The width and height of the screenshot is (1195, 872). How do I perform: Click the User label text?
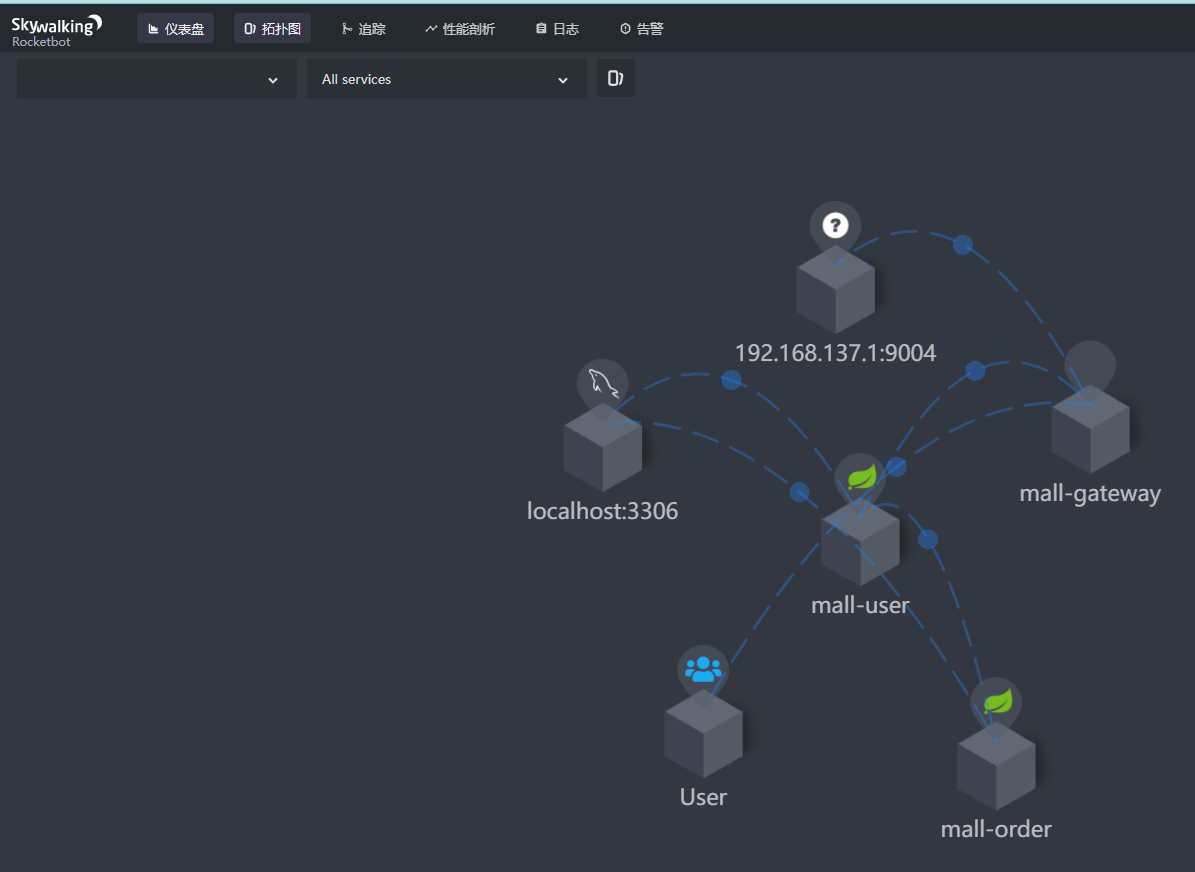coord(703,797)
